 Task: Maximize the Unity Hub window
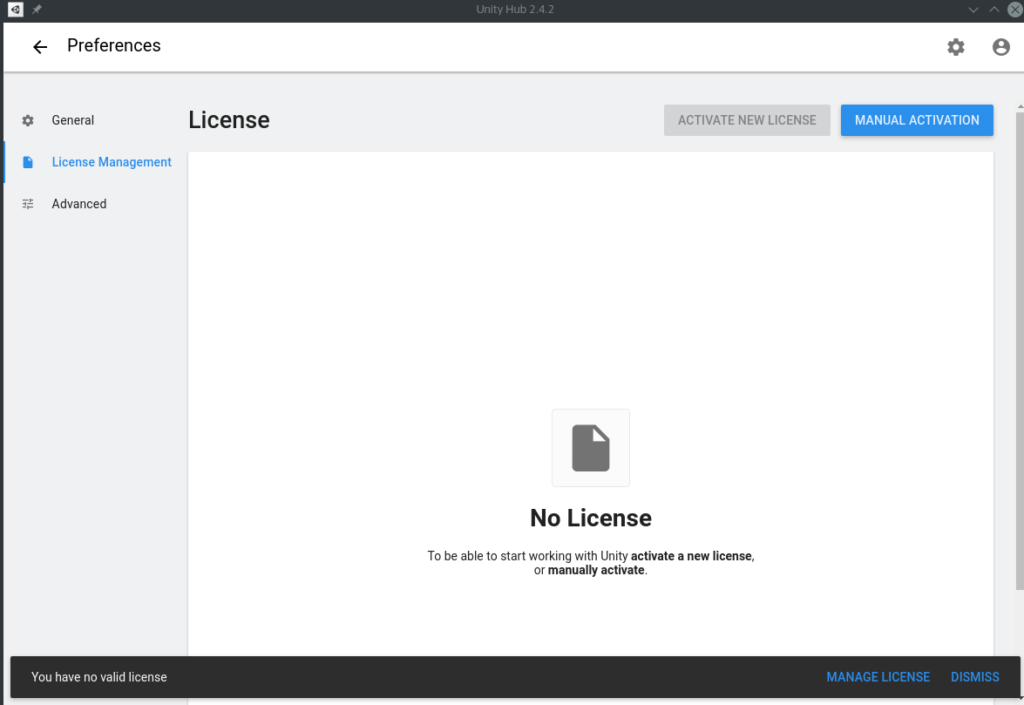tap(993, 9)
